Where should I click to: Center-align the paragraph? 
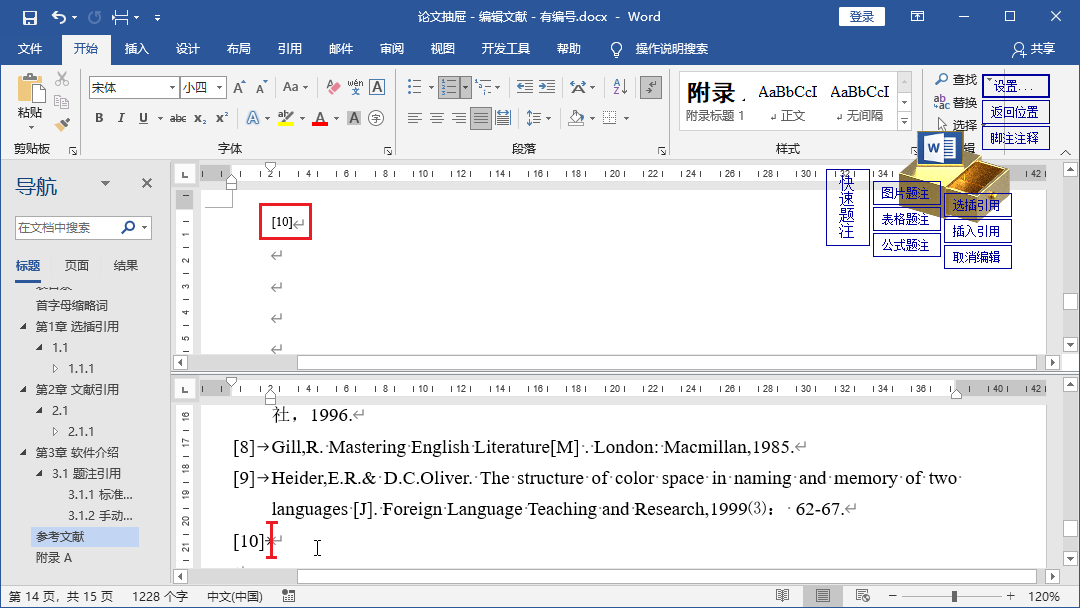coord(437,118)
